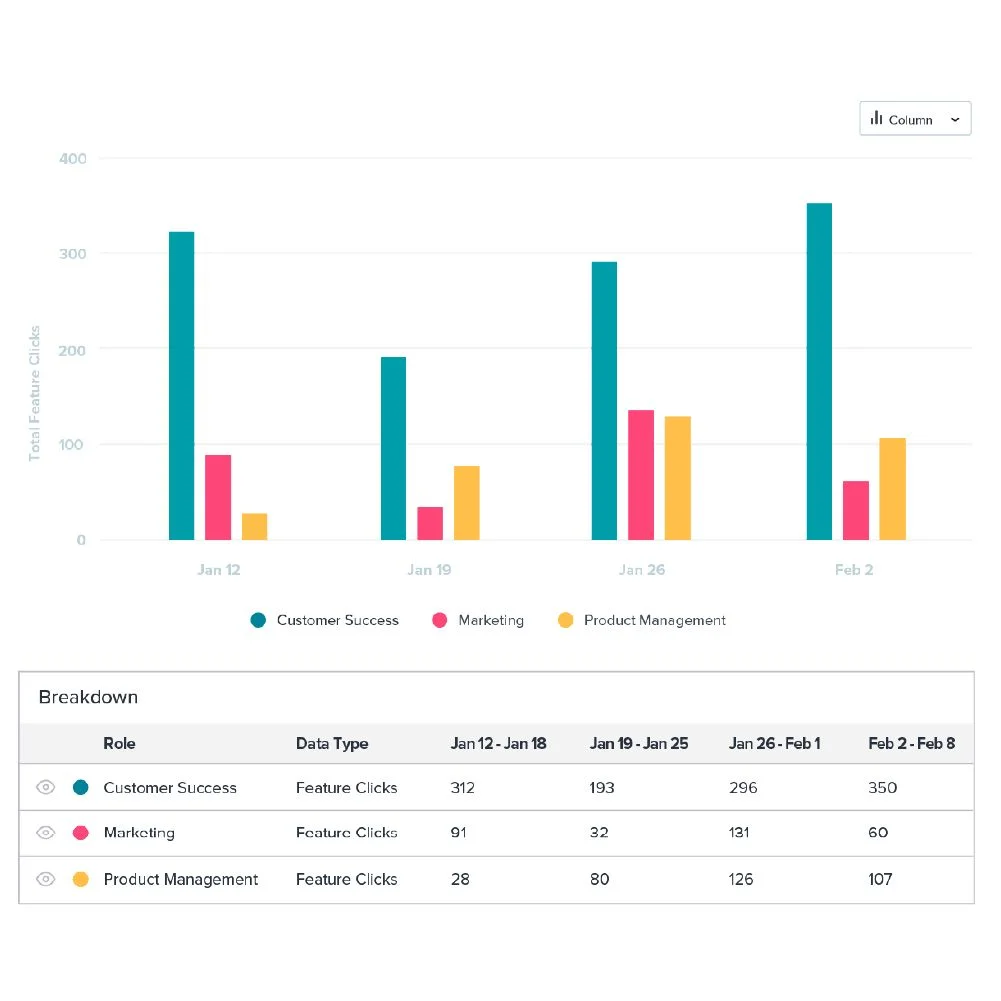Select the Data Type column header
Viewport: 1001px width, 1001px height.
[332, 743]
